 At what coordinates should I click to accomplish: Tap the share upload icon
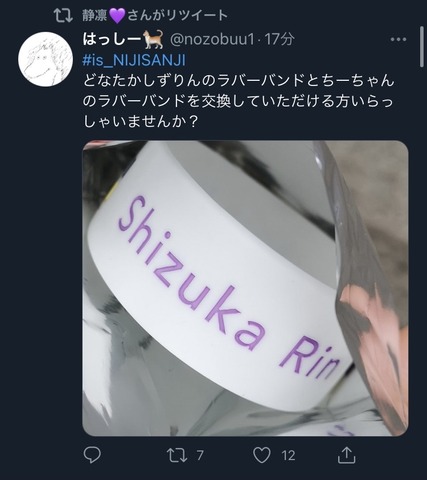[347, 455]
